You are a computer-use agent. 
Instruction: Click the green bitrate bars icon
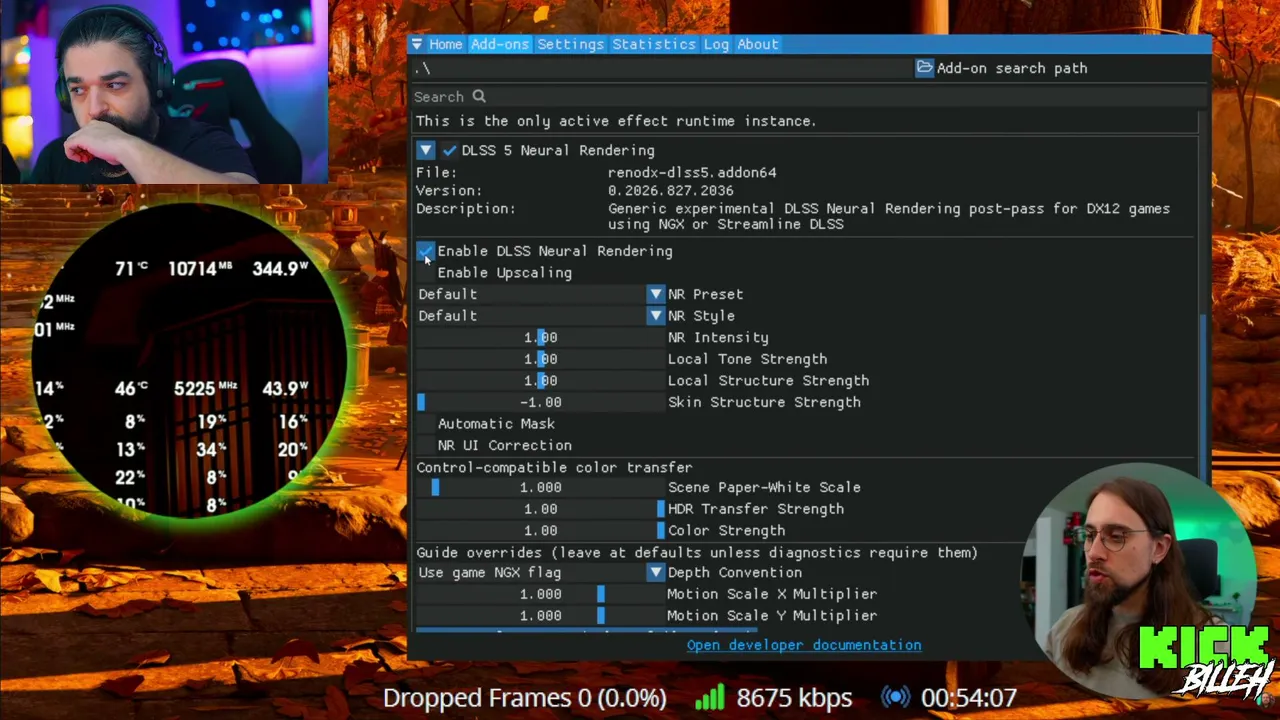click(709, 697)
